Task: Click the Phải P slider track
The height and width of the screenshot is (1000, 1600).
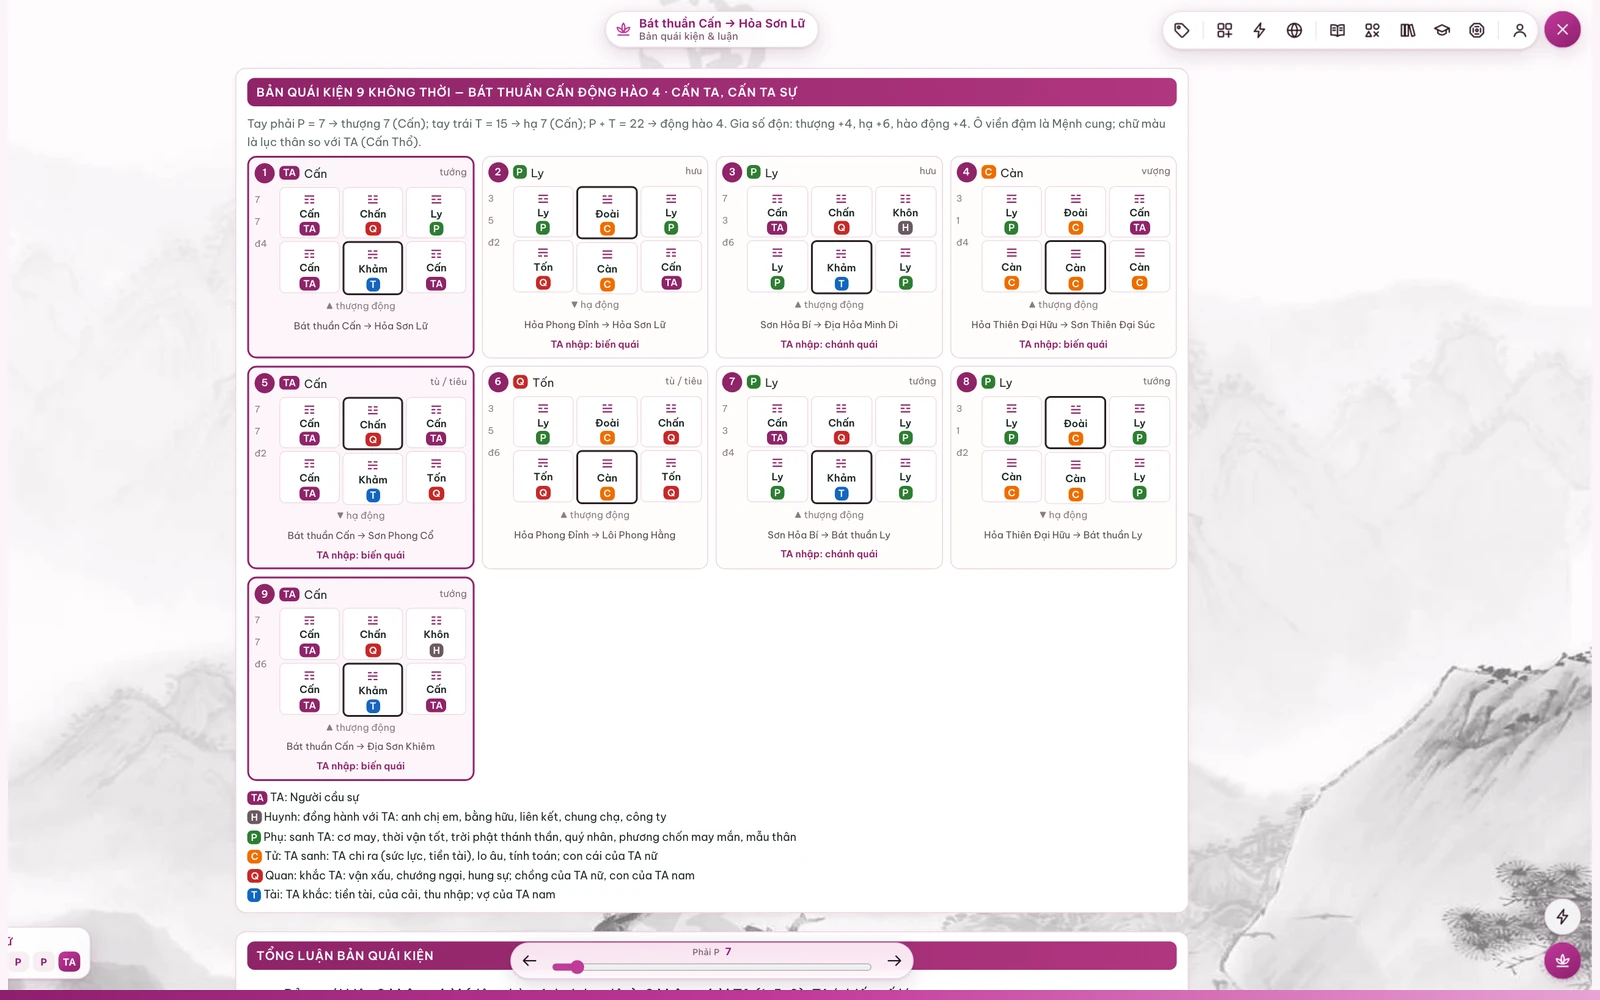Action: tap(712, 967)
